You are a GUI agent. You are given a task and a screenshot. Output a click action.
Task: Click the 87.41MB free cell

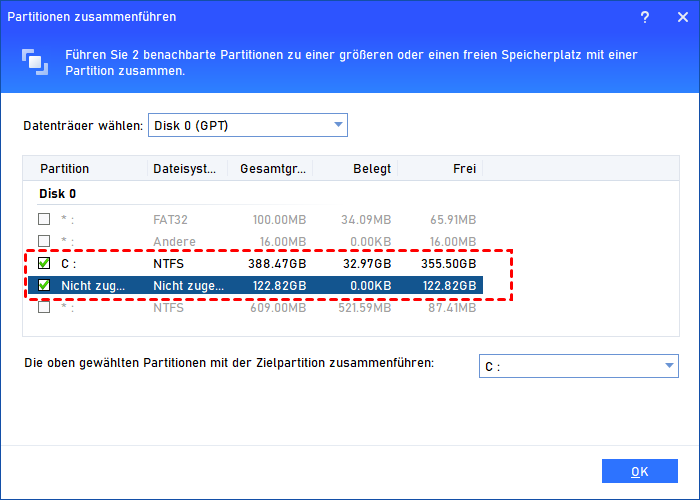click(452, 308)
